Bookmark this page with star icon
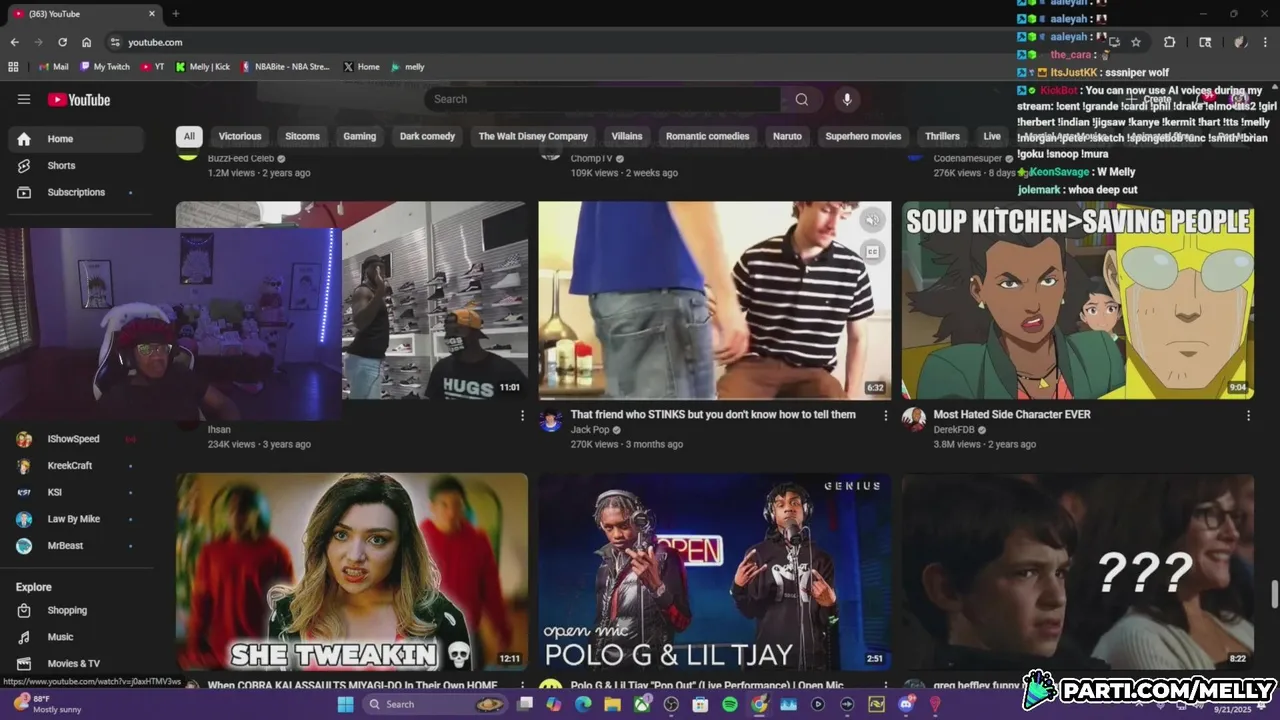Screen dimensions: 1280x720 coord(1136,42)
